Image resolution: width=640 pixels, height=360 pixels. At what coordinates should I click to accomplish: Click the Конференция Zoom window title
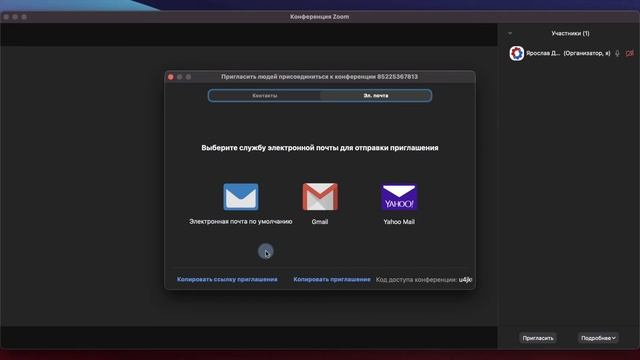point(320,17)
